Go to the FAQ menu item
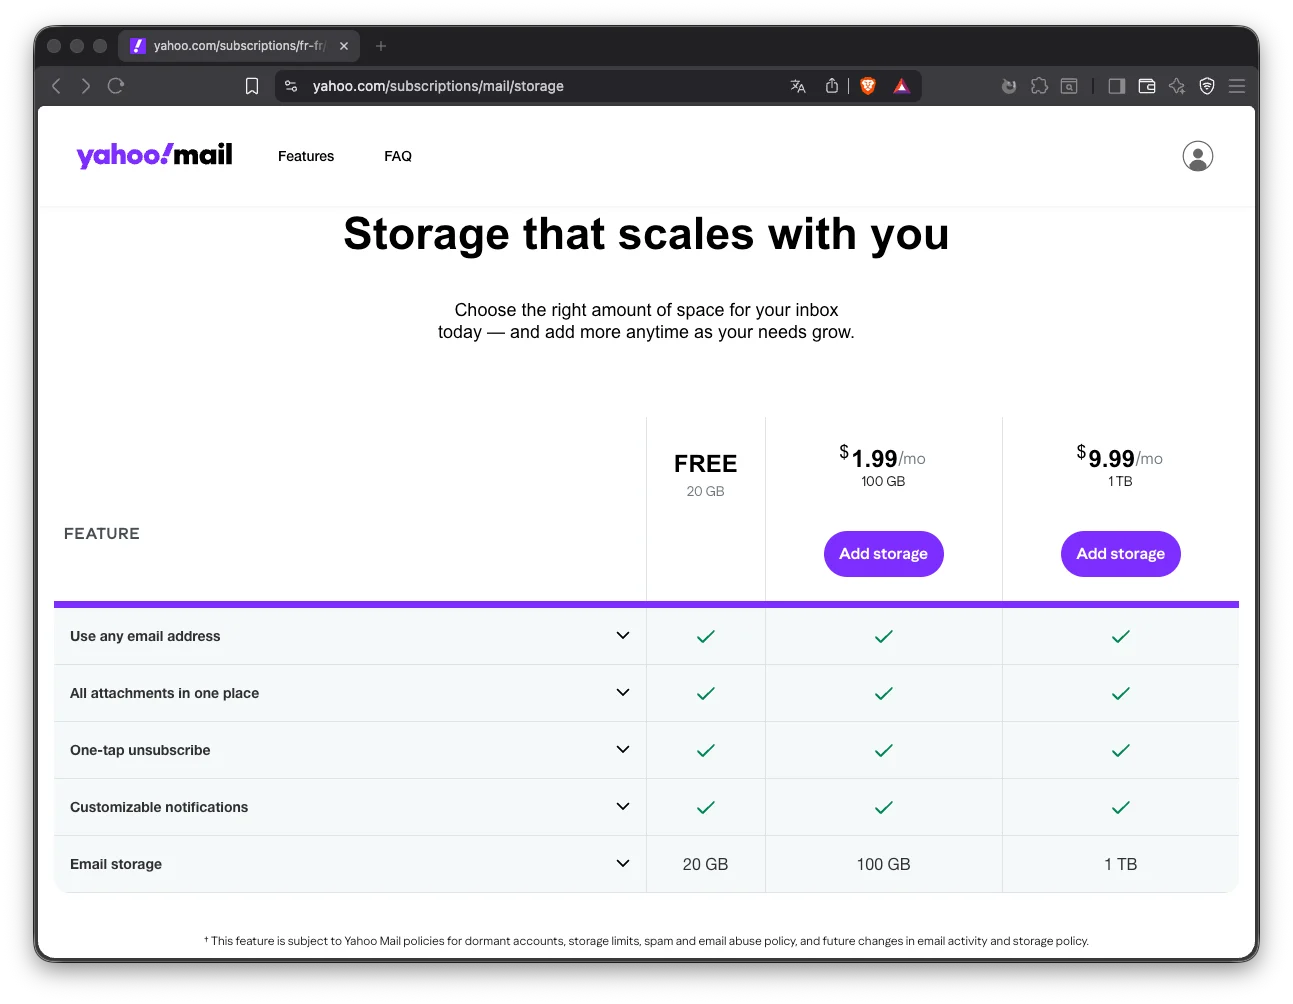 [x=398, y=156]
